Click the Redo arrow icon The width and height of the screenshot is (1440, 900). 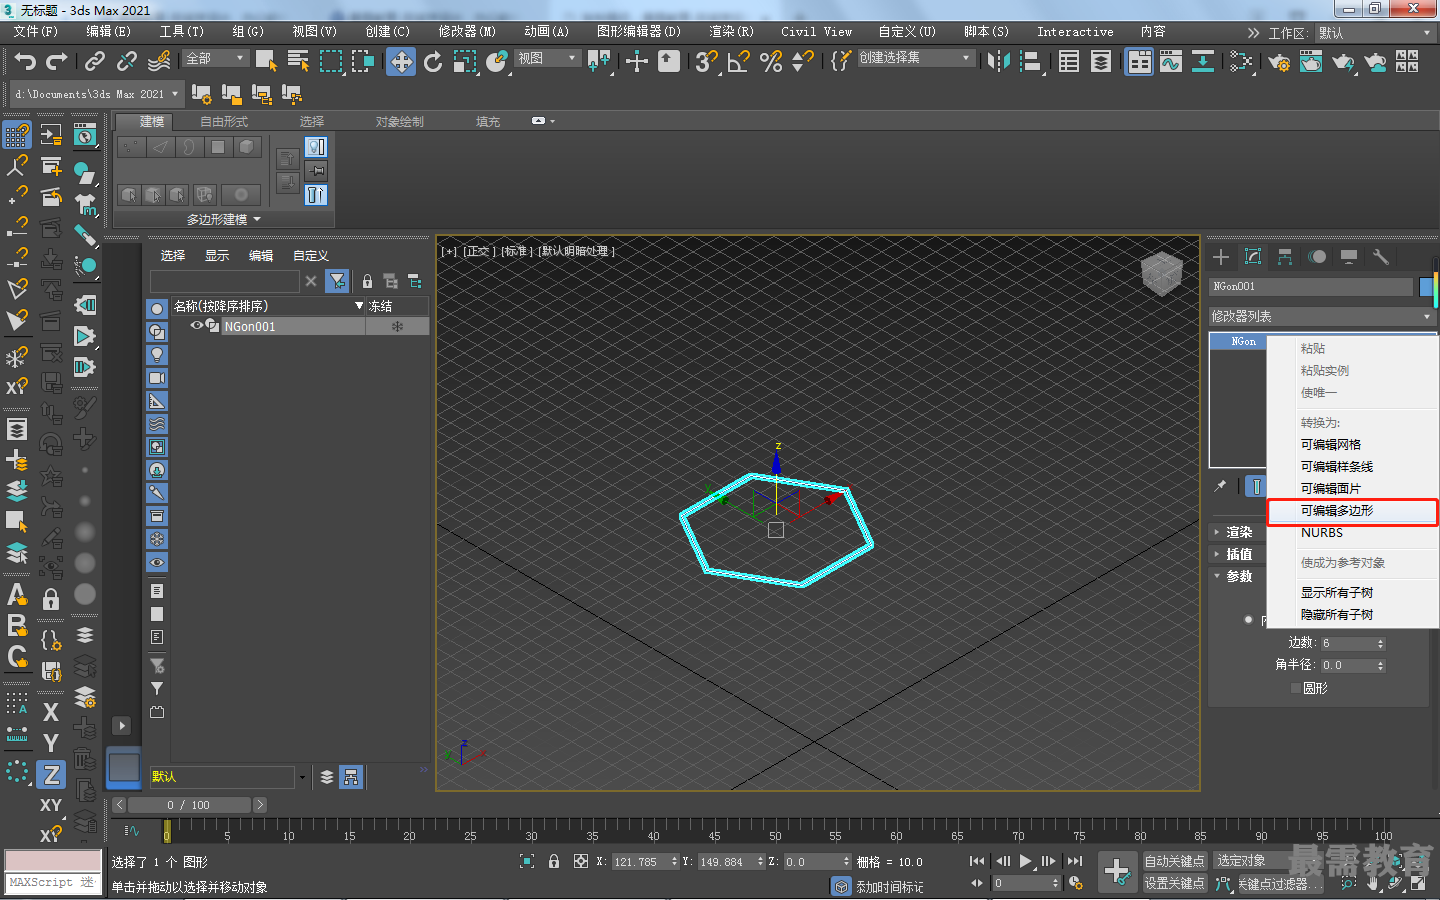click(57, 62)
